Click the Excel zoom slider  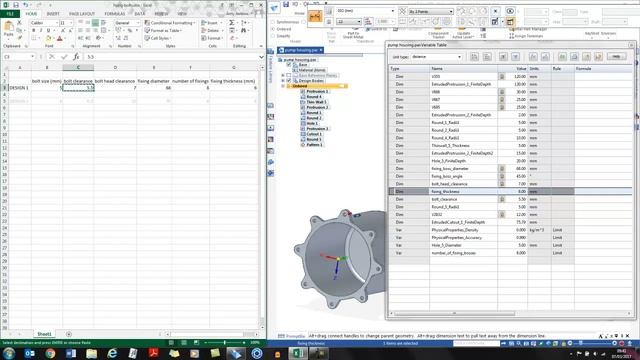pyautogui.click(x=224, y=343)
